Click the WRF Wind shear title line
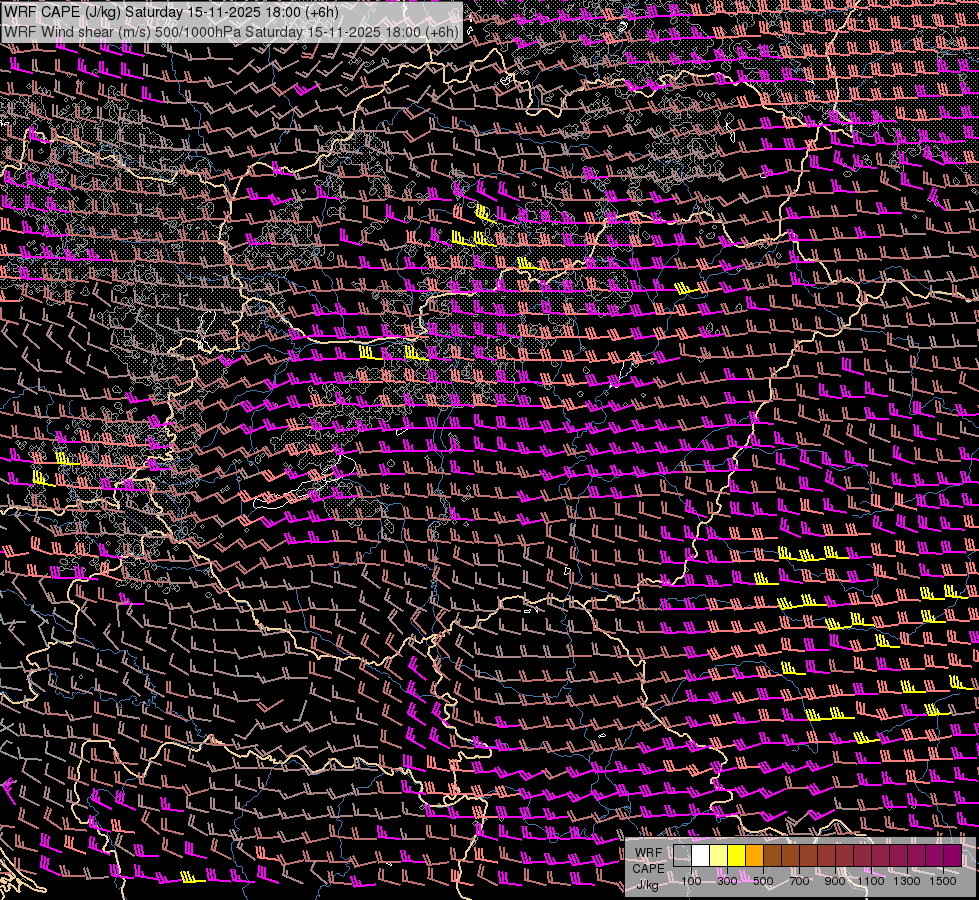Image resolution: width=979 pixels, height=900 pixels. click(x=231, y=31)
